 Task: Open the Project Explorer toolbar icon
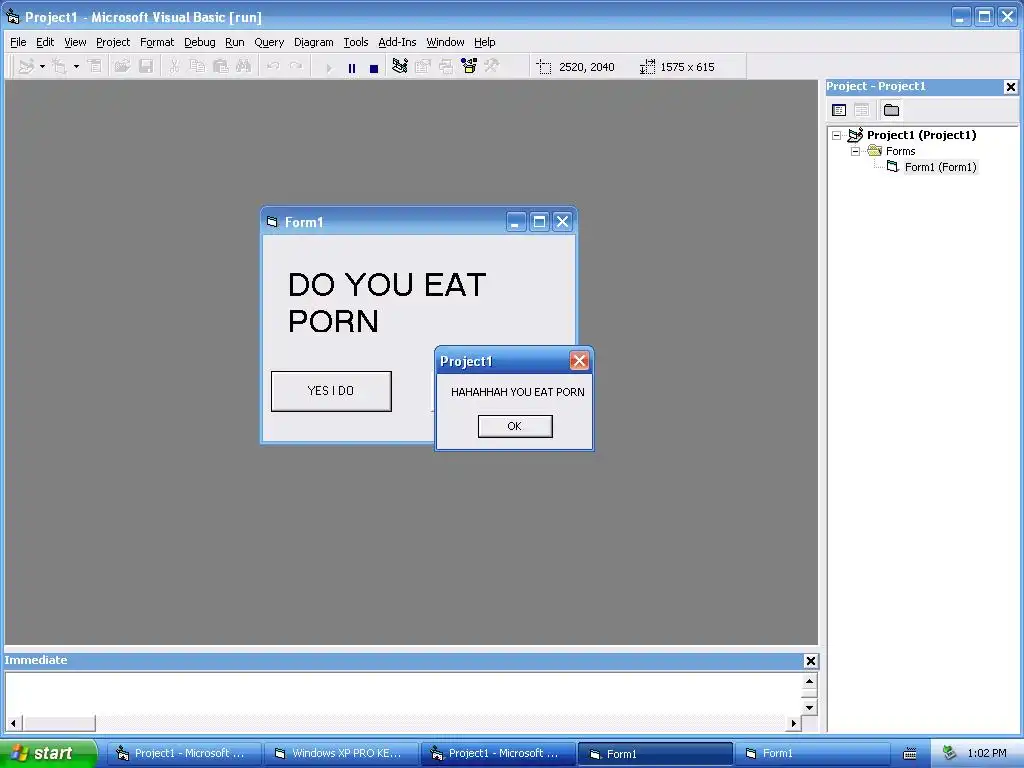[400, 66]
